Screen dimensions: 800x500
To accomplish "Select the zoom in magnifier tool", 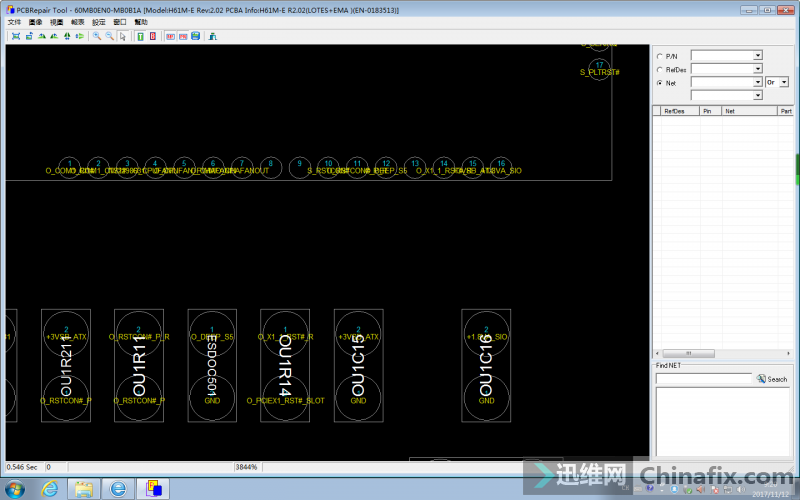I will point(96,36).
